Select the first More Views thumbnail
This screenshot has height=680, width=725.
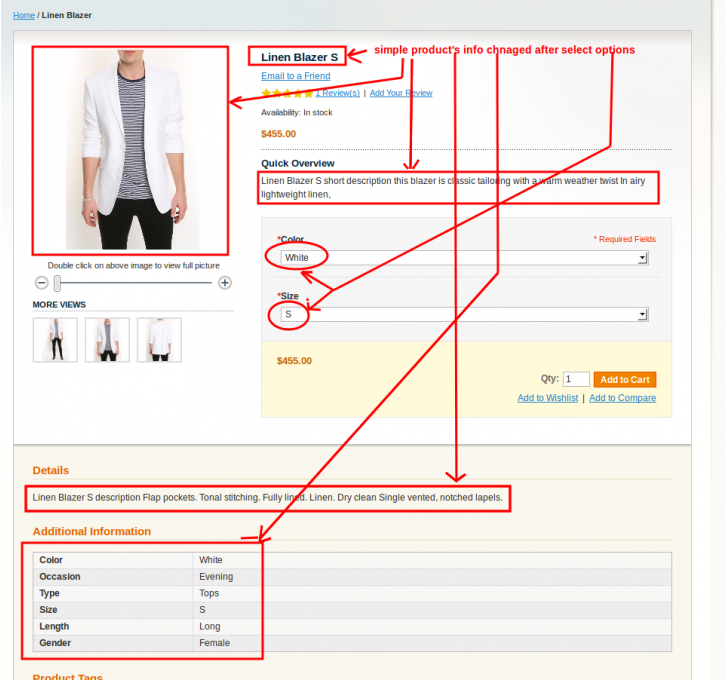55,340
